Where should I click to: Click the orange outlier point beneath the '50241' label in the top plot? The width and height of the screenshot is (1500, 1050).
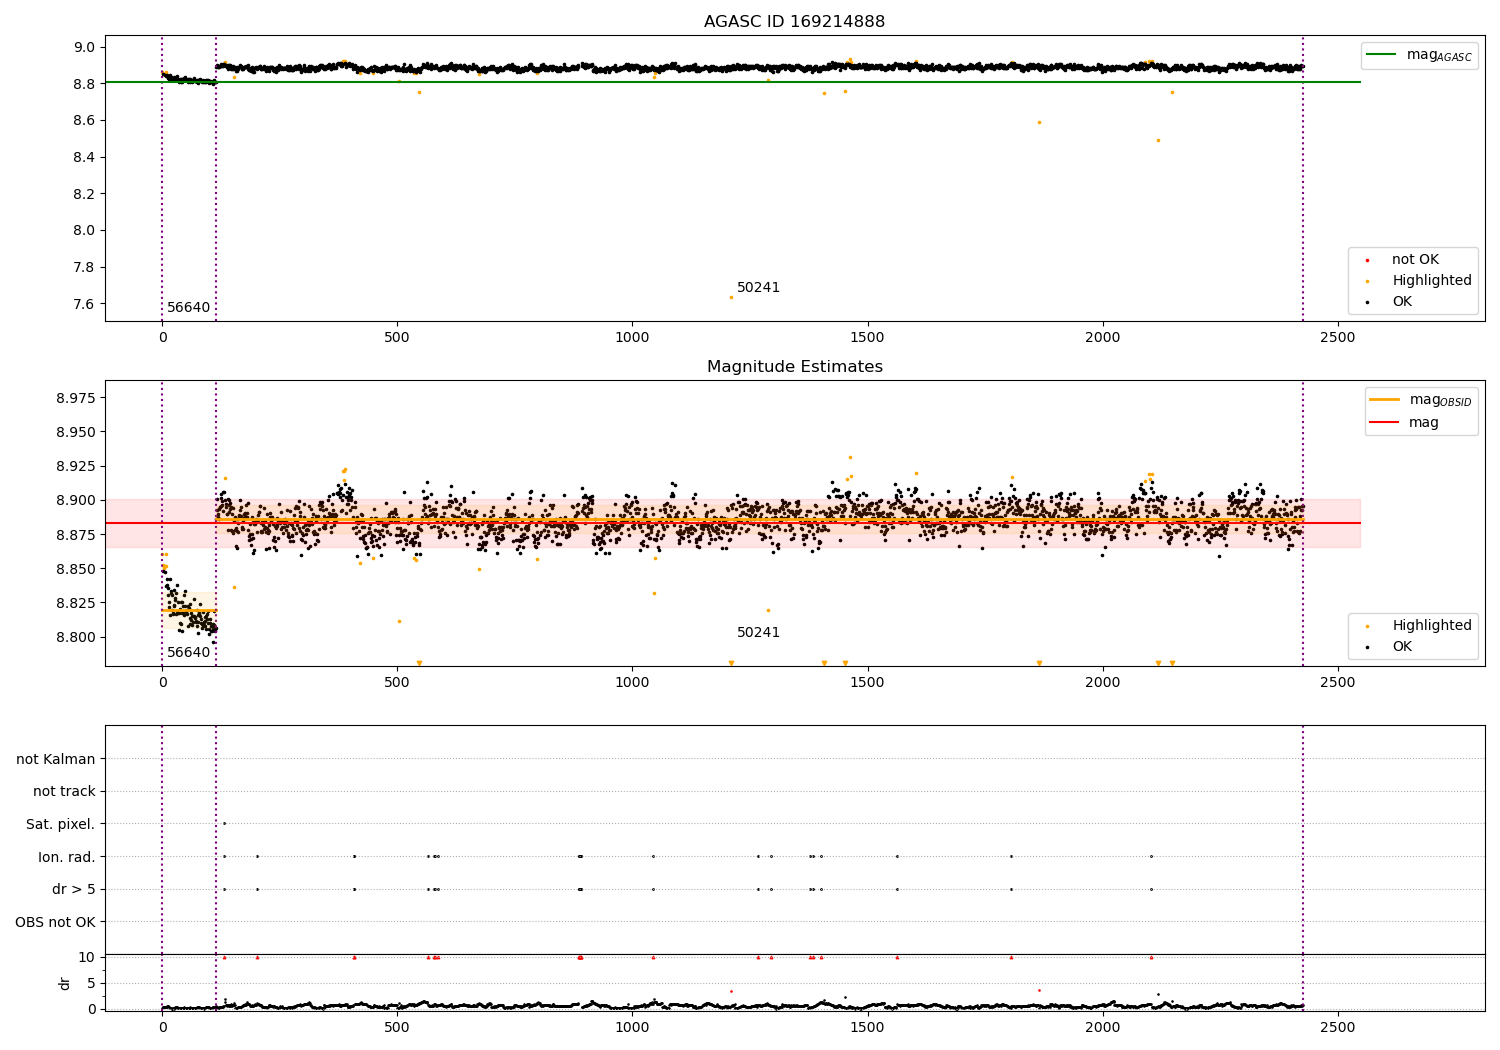click(x=731, y=297)
